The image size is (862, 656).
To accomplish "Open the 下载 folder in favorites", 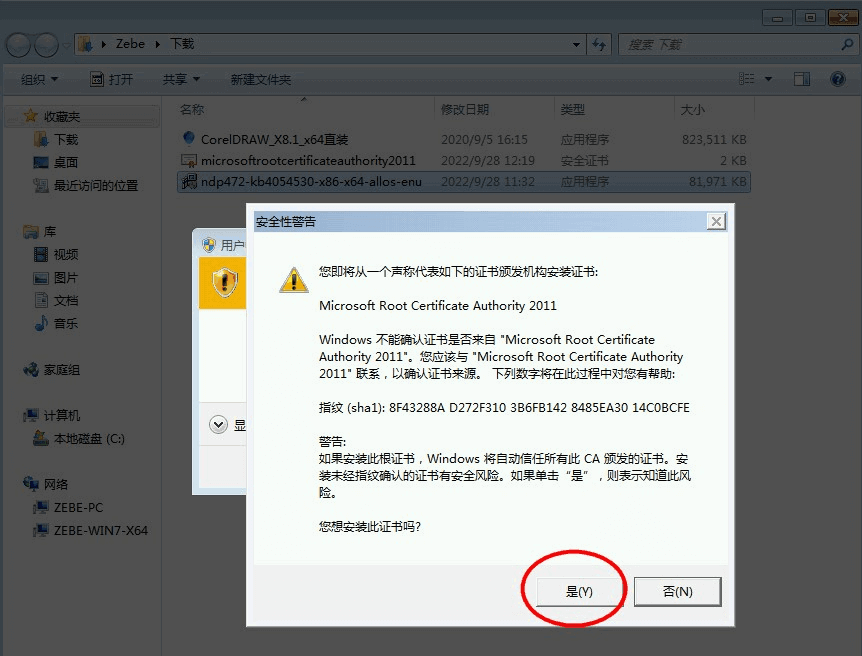I will coord(65,140).
